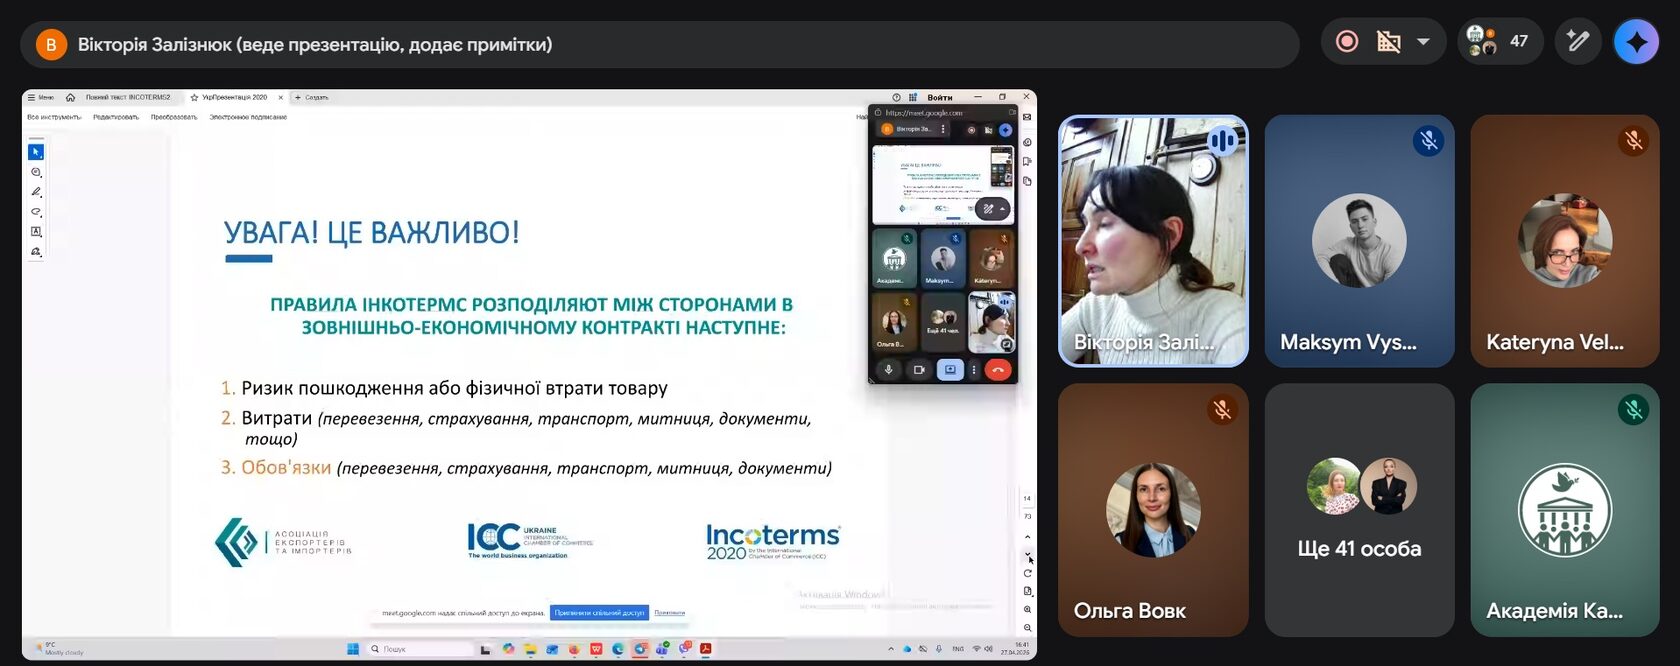Expand the Windows system tray hidden icons chevron
Viewport: 1680px width, 666px height.
tap(891, 649)
